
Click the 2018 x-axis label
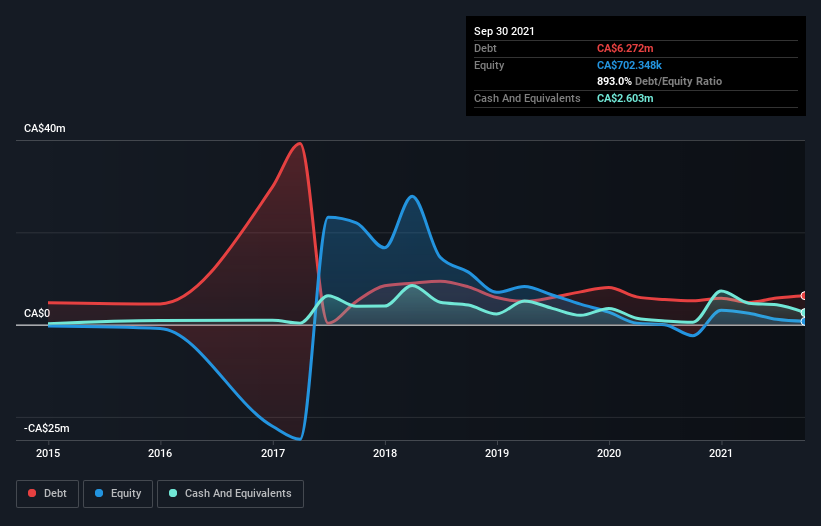(x=385, y=453)
